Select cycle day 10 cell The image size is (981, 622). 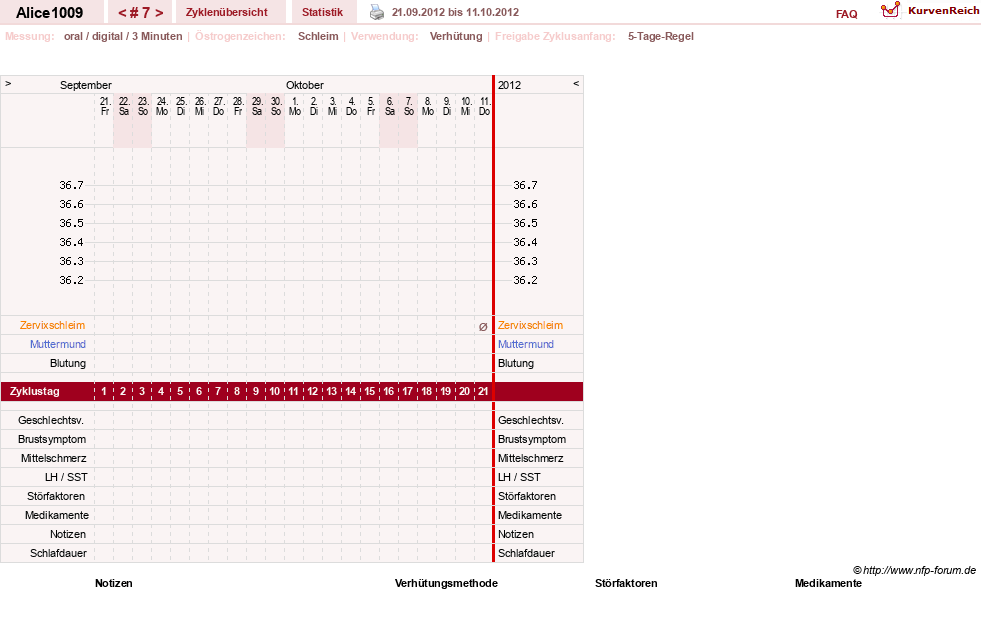pos(275,391)
